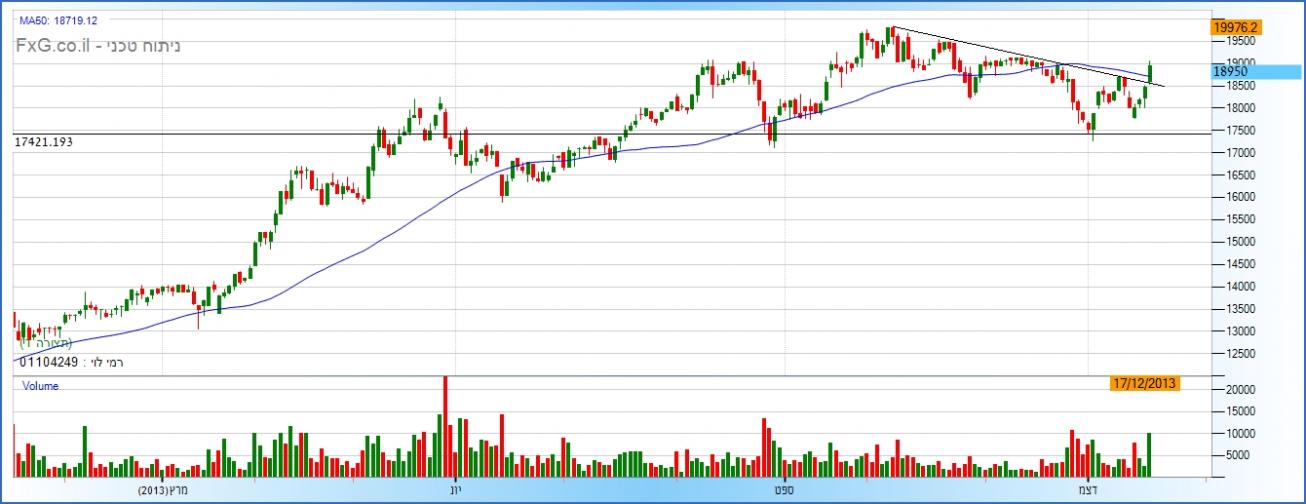Click the Volume panel label
Viewport: 1306px width, 504px height.
click(x=39, y=386)
